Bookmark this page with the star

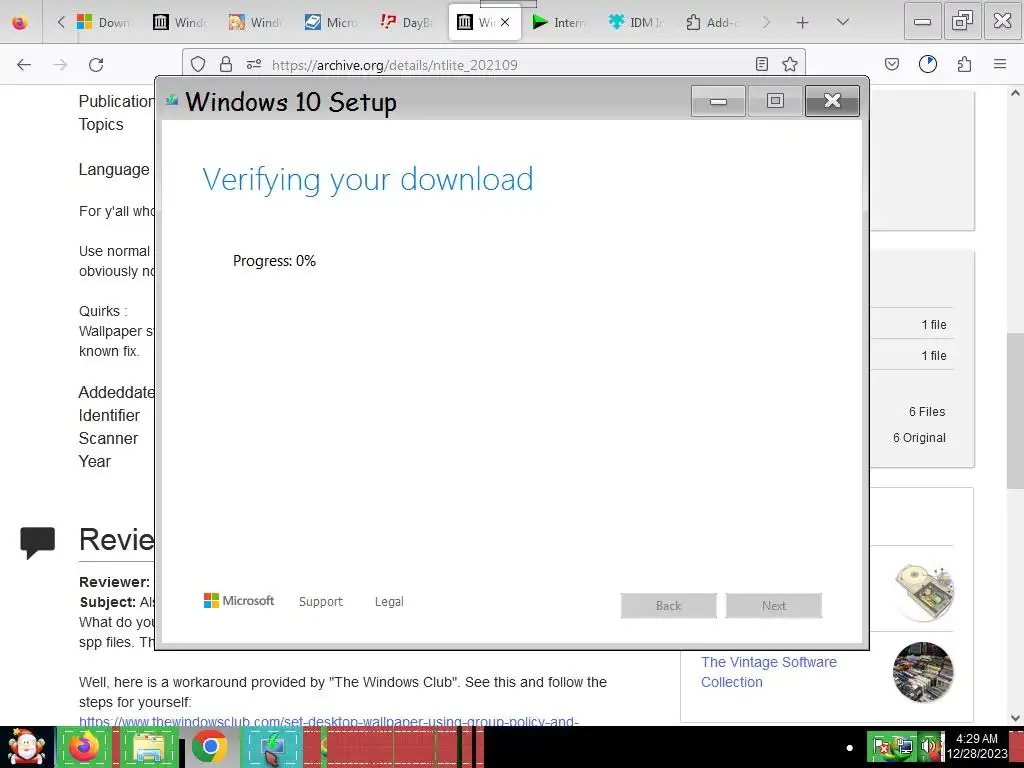(790, 64)
